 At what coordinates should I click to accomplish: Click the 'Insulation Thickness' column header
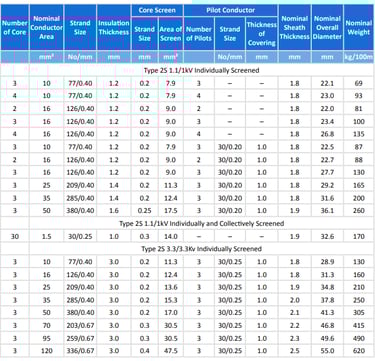click(x=114, y=28)
